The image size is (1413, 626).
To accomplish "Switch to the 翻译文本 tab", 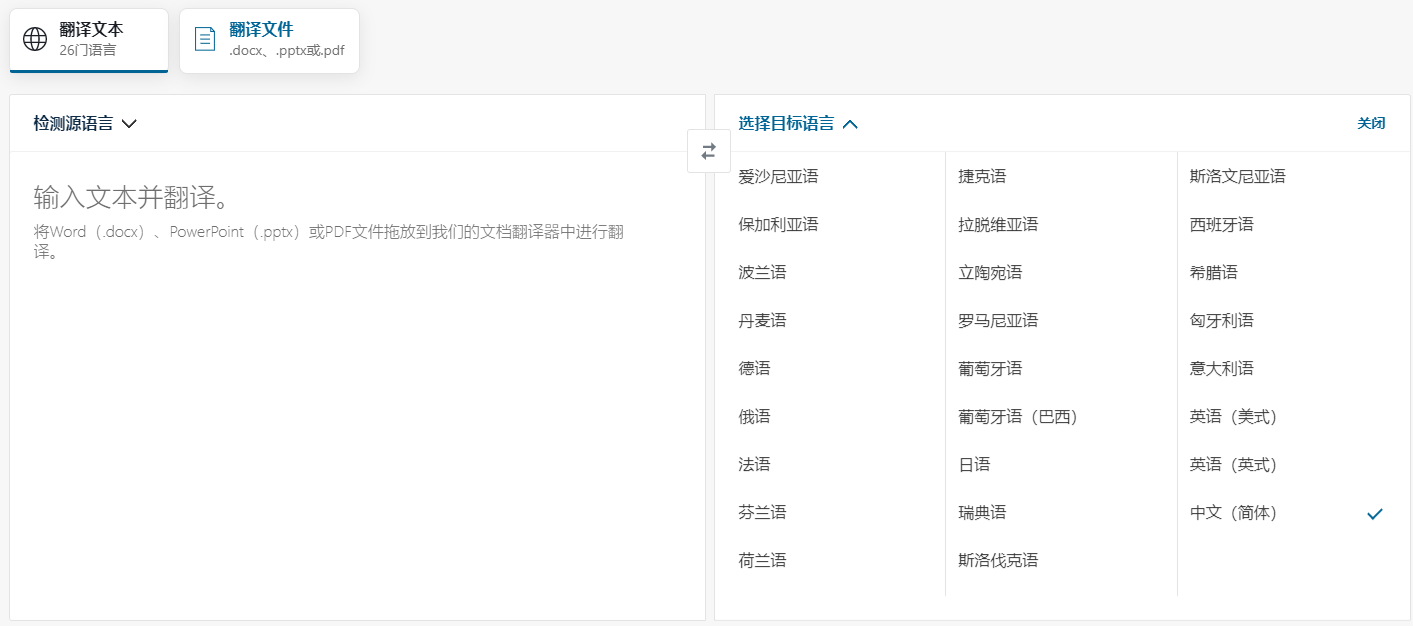I will [88, 40].
